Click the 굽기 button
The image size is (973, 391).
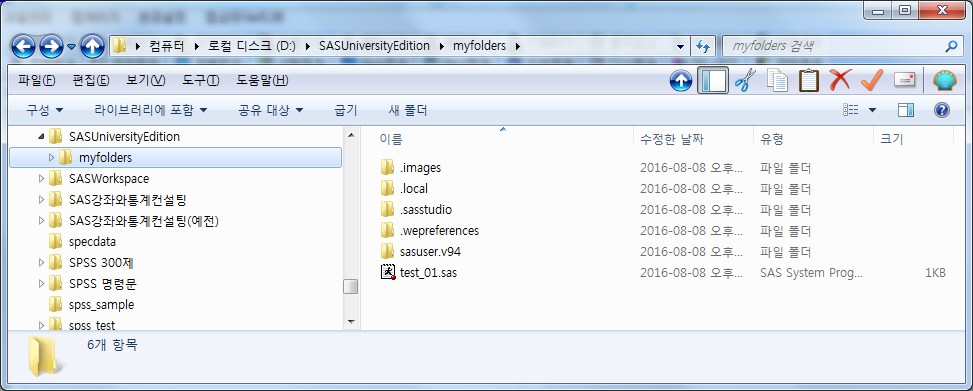[346, 110]
